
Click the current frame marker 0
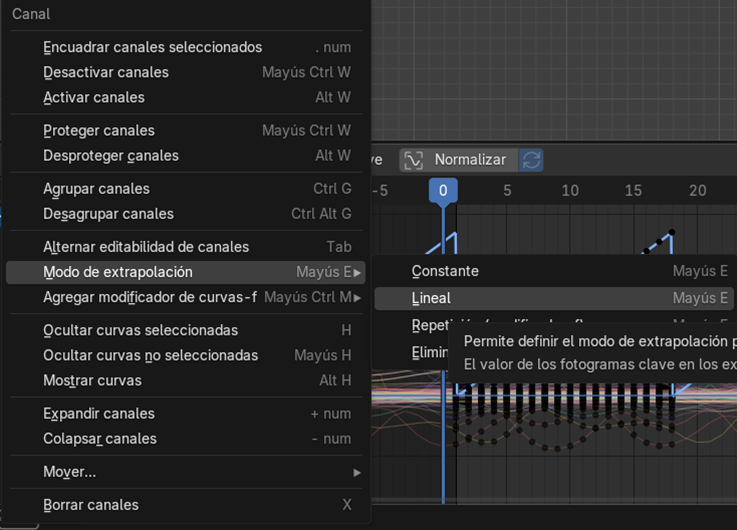coord(443,190)
